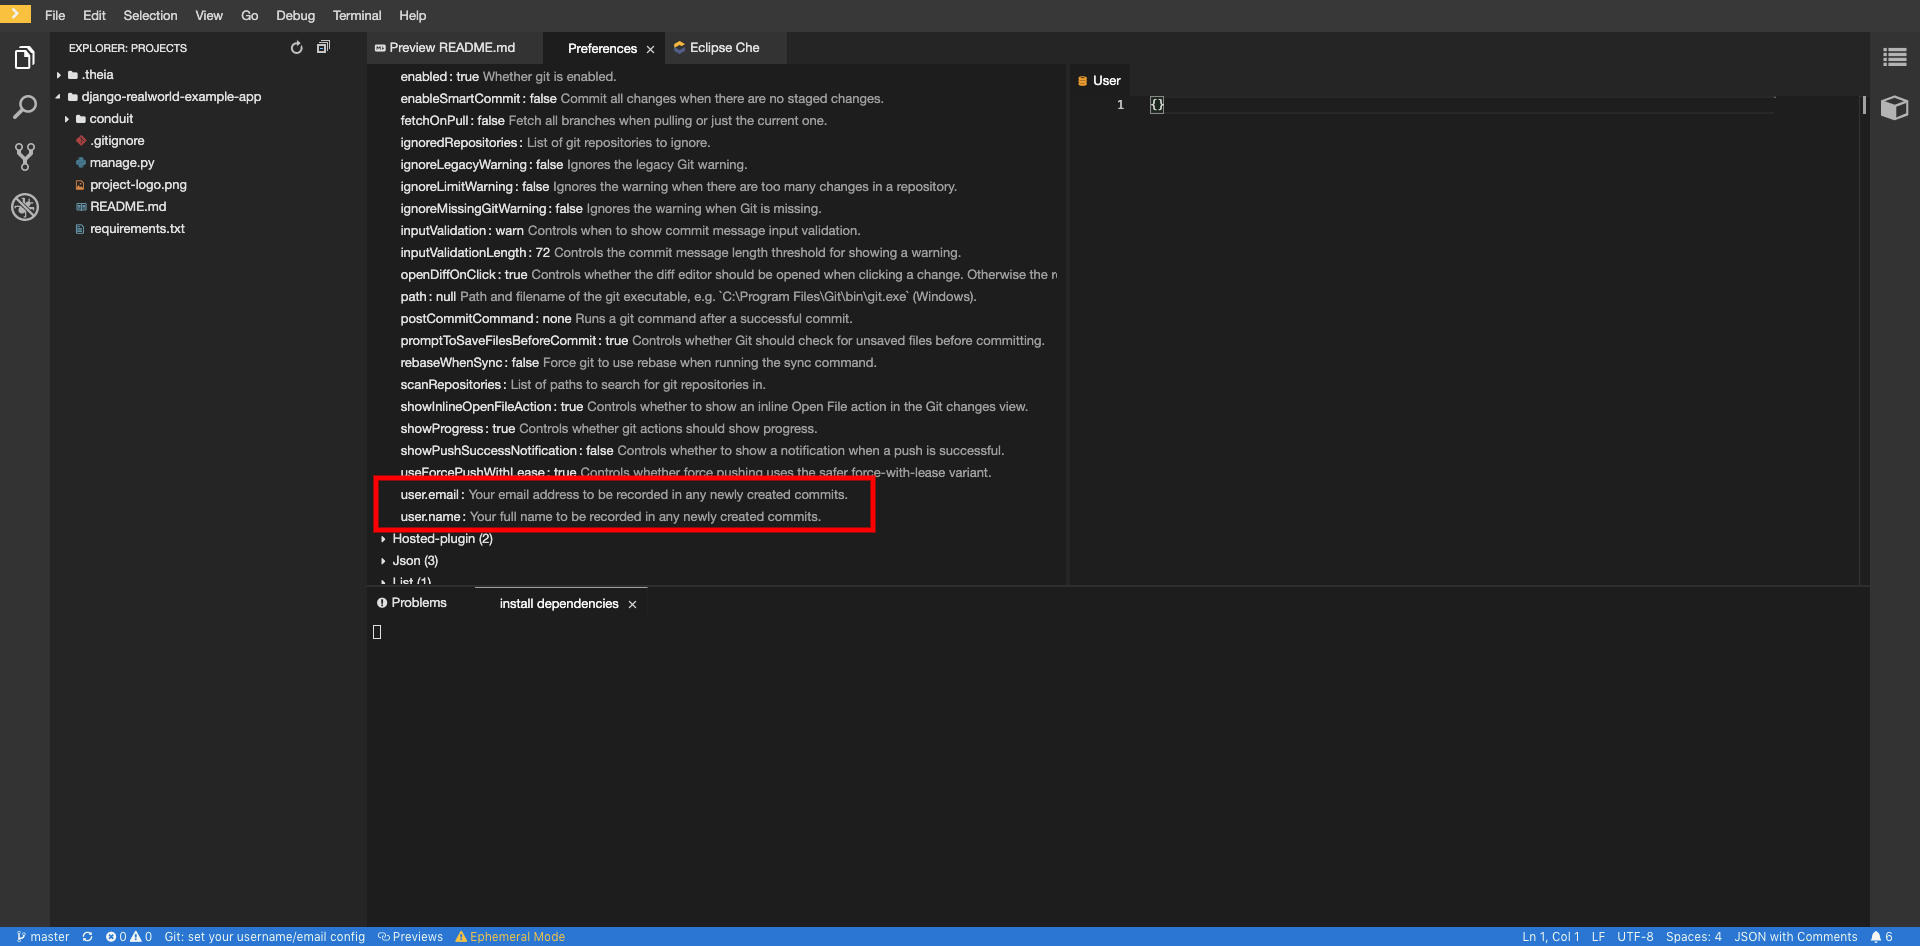Click the master branch in status bar
The image size is (1920, 946).
[x=43, y=937]
